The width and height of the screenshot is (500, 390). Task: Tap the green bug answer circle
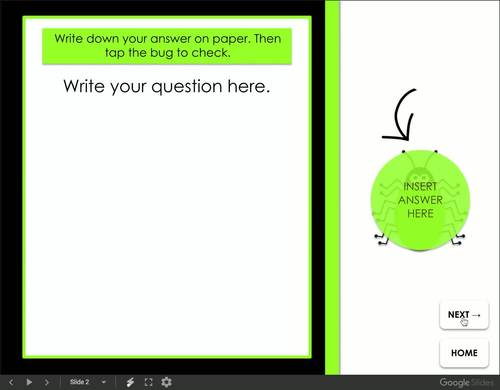coord(420,200)
